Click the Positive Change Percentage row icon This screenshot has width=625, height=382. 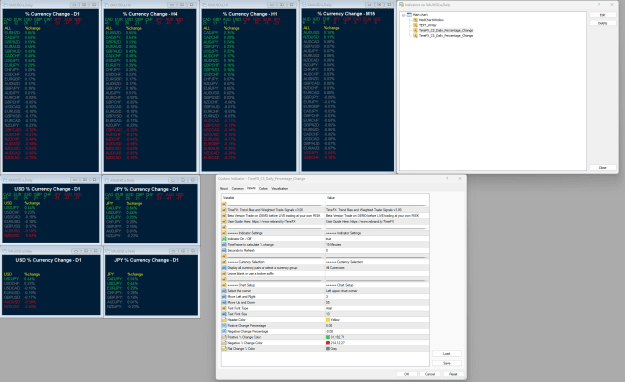[x=224, y=326]
